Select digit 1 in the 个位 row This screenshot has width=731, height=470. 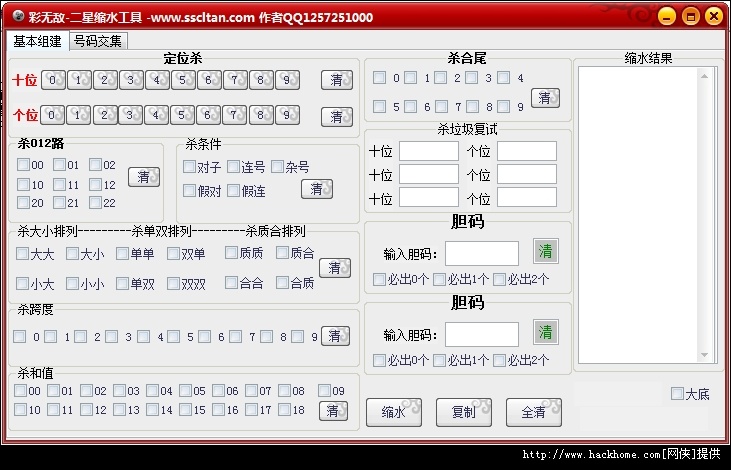click(78, 115)
